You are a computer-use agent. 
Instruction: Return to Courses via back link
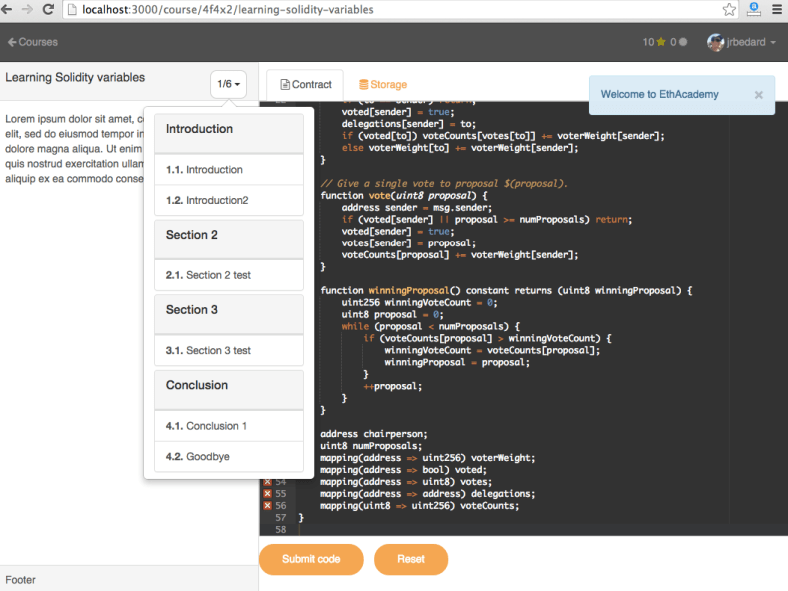[33, 42]
